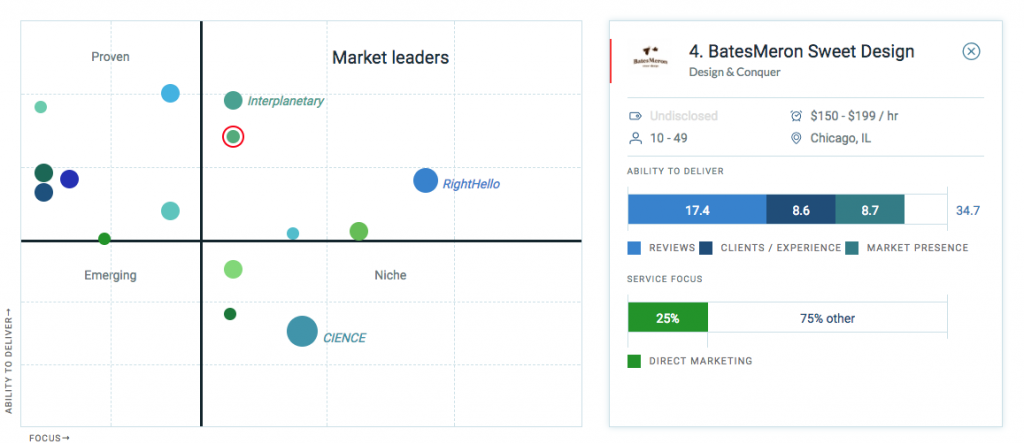Click the Undisclosed project size tag icon
1024x444 pixels.
click(x=634, y=115)
